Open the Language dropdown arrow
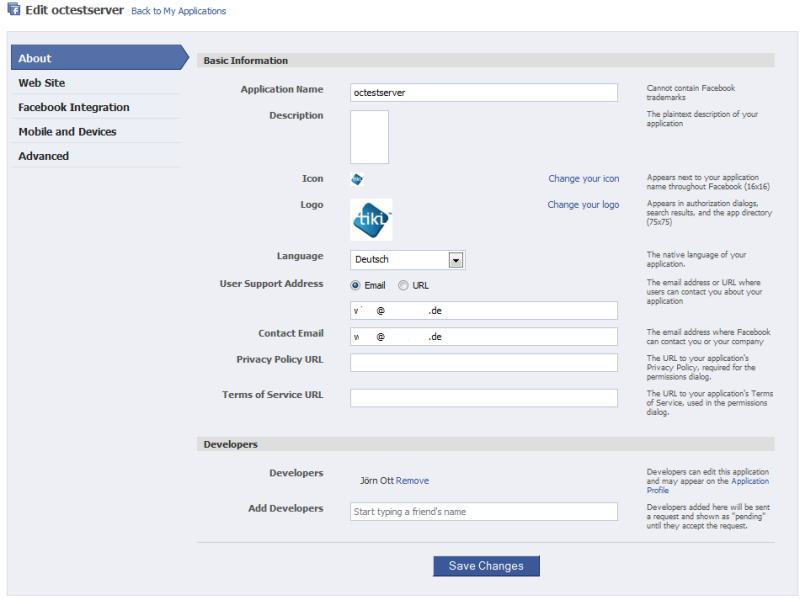 (456, 260)
